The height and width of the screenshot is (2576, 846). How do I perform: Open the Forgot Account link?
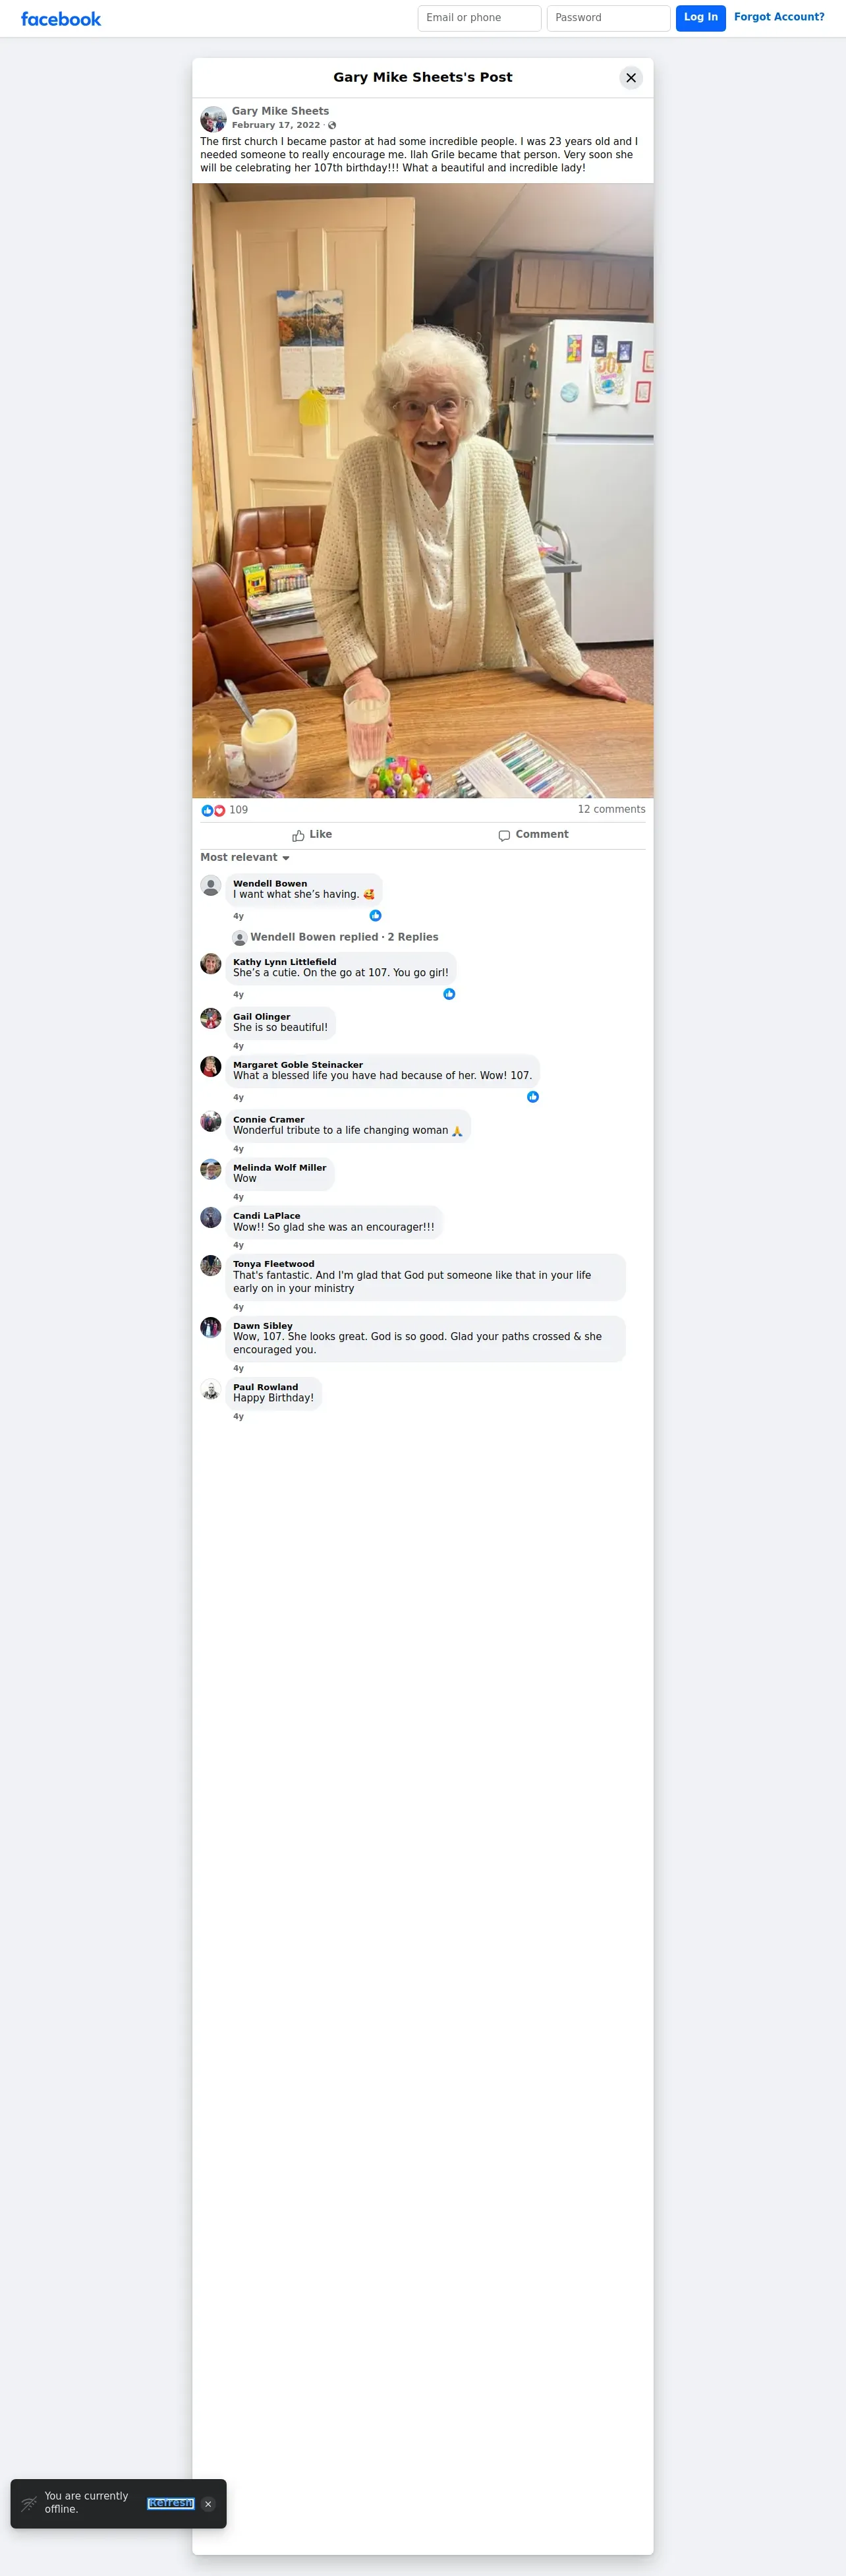pos(779,17)
